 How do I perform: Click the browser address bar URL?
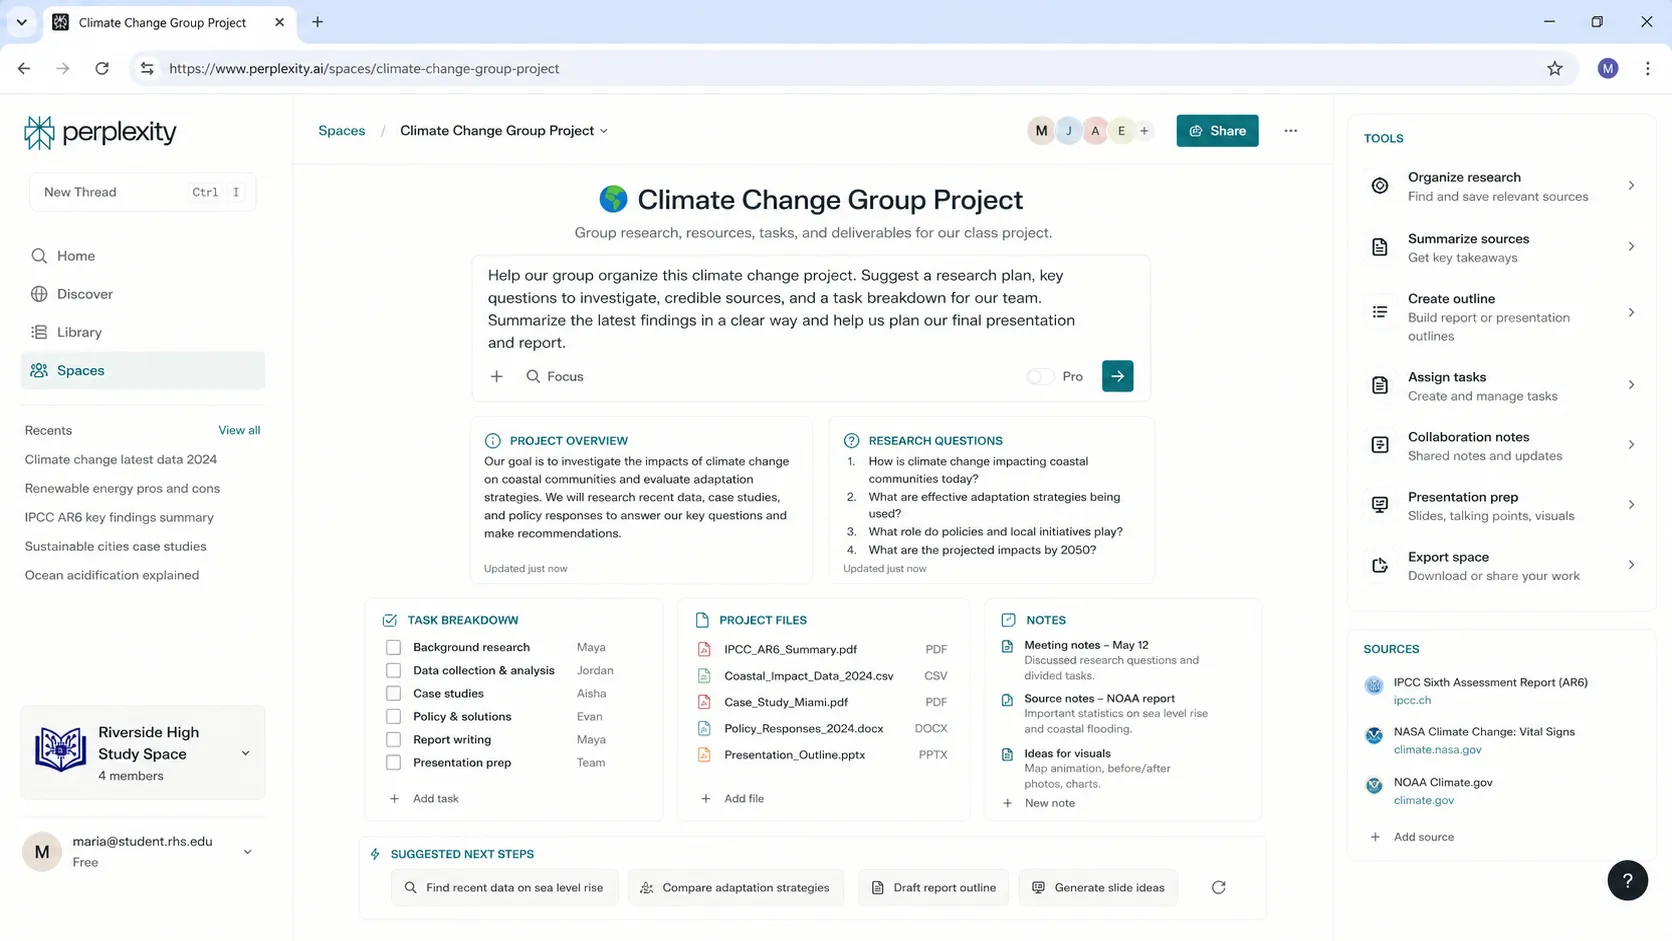pos(364,69)
